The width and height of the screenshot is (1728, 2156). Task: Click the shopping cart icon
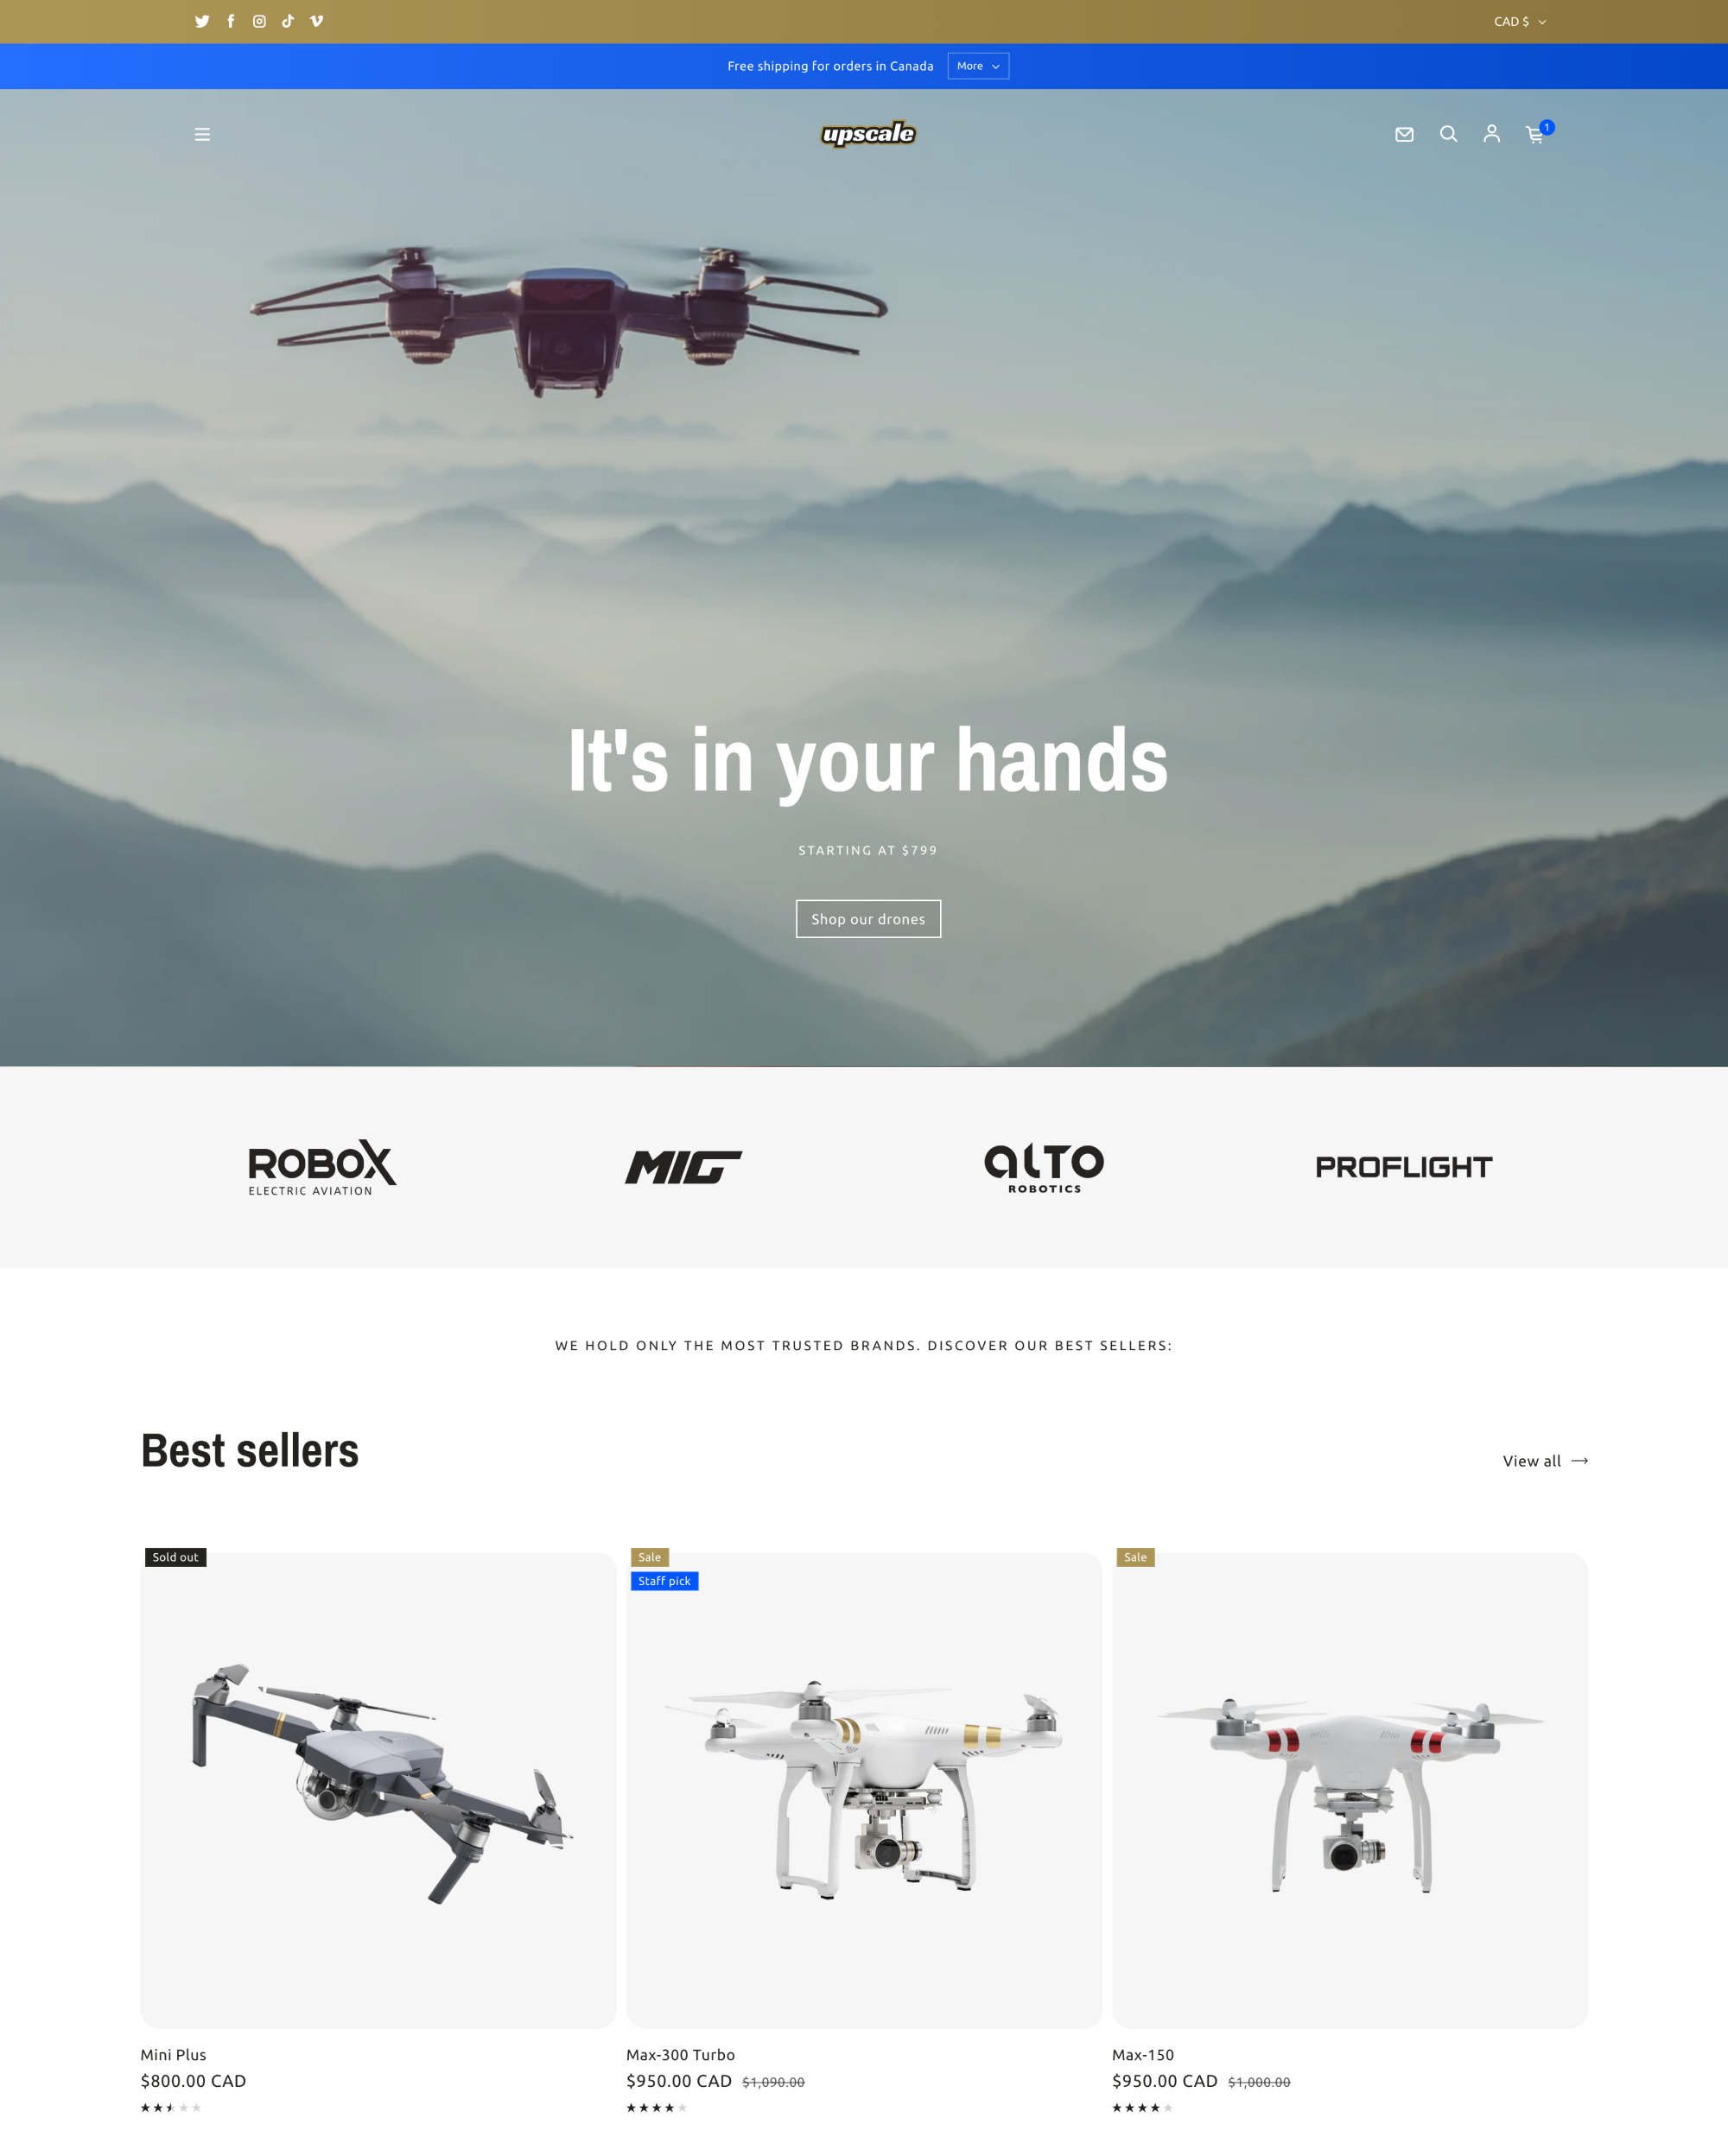pos(1530,134)
